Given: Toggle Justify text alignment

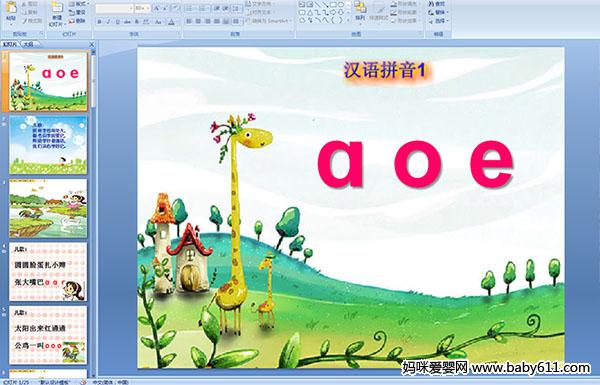Looking at the screenshot, I should pyautogui.click(x=217, y=21).
